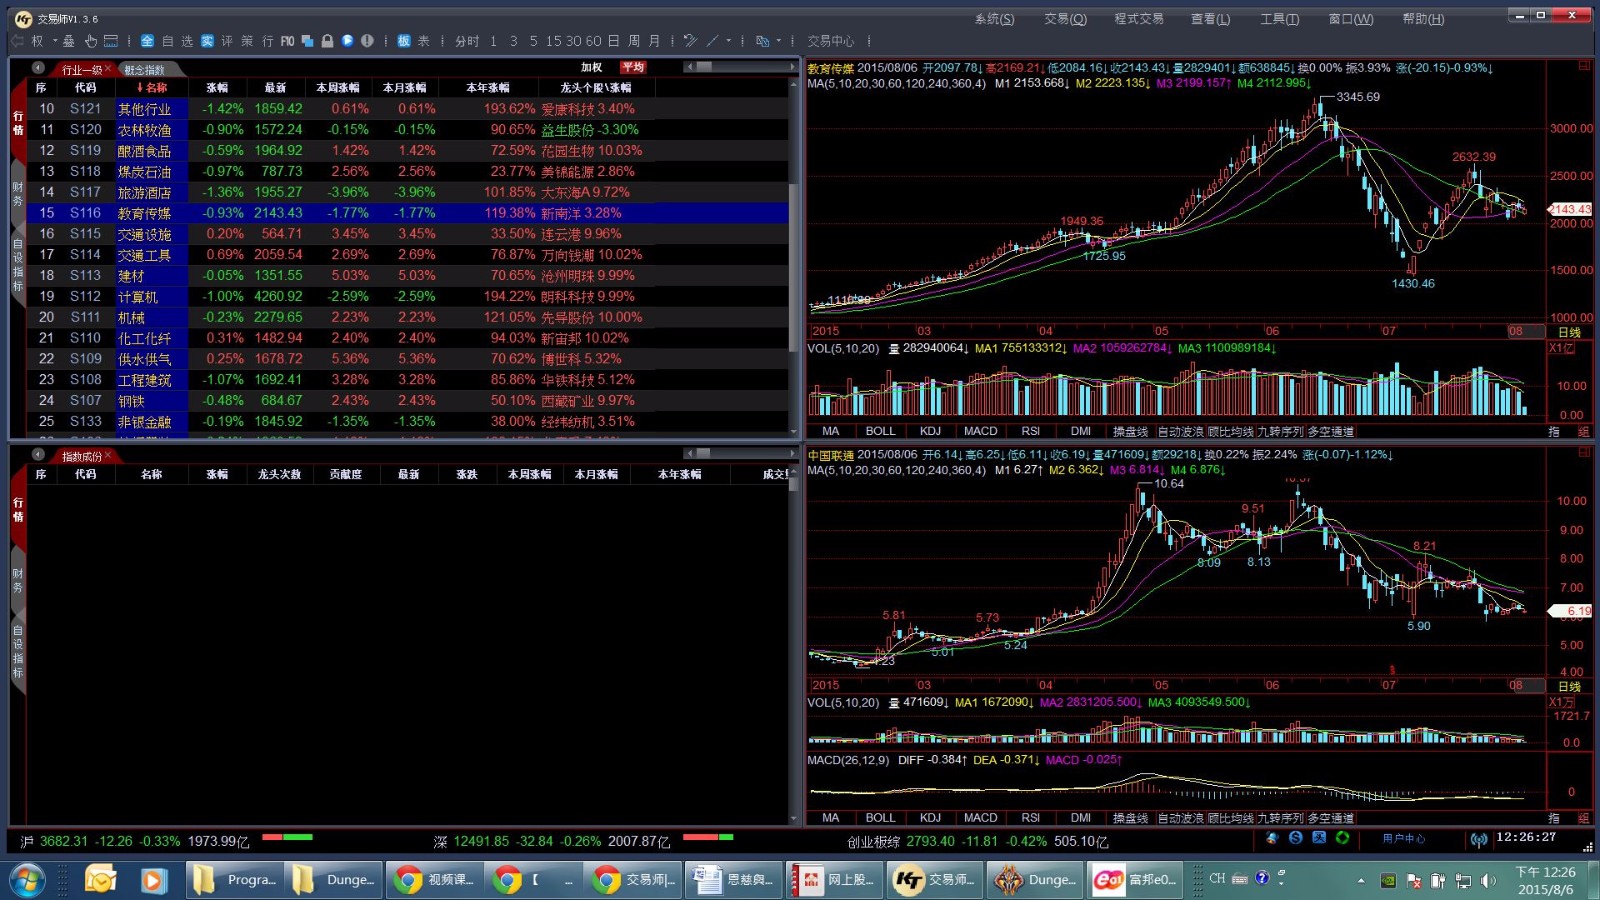
Task: Open the 交易(Q) menu
Action: [x=1064, y=19]
